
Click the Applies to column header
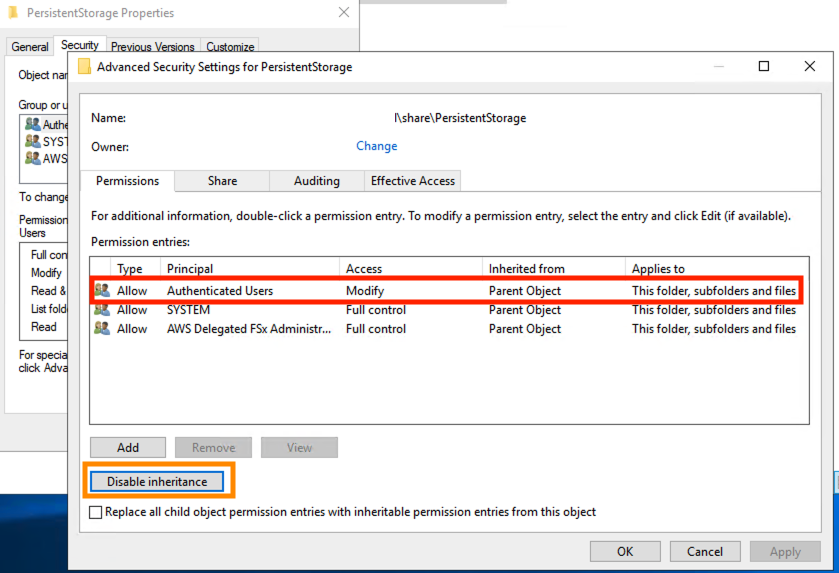coord(716,269)
